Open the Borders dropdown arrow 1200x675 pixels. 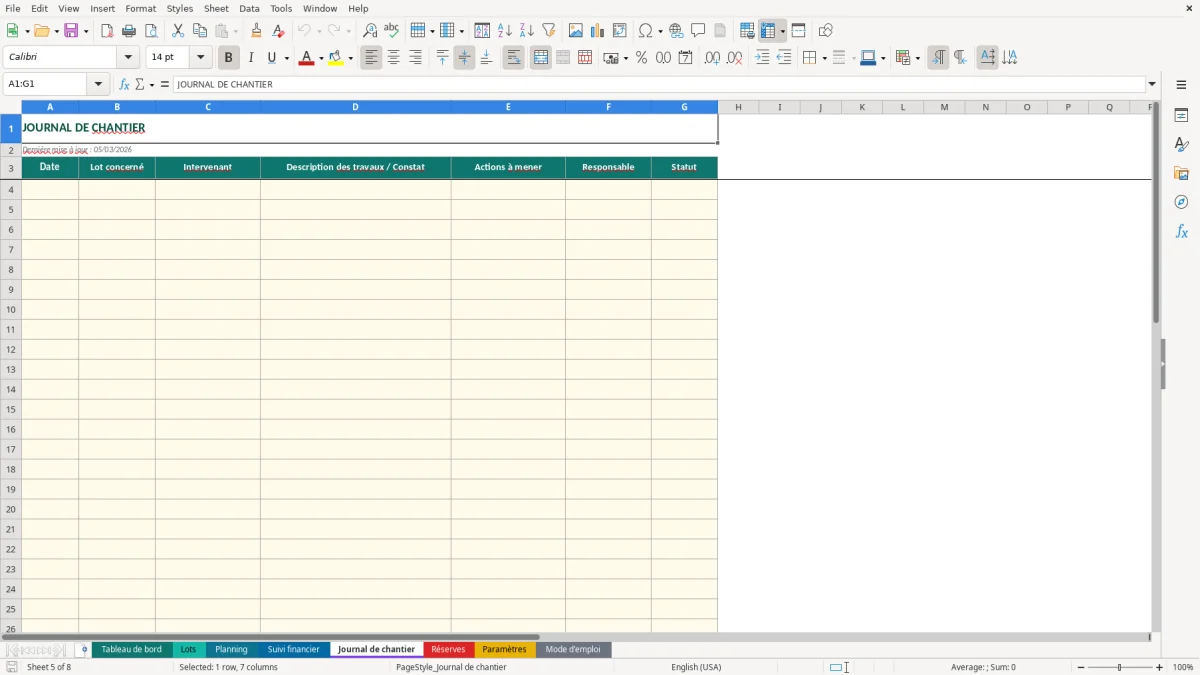click(824, 58)
